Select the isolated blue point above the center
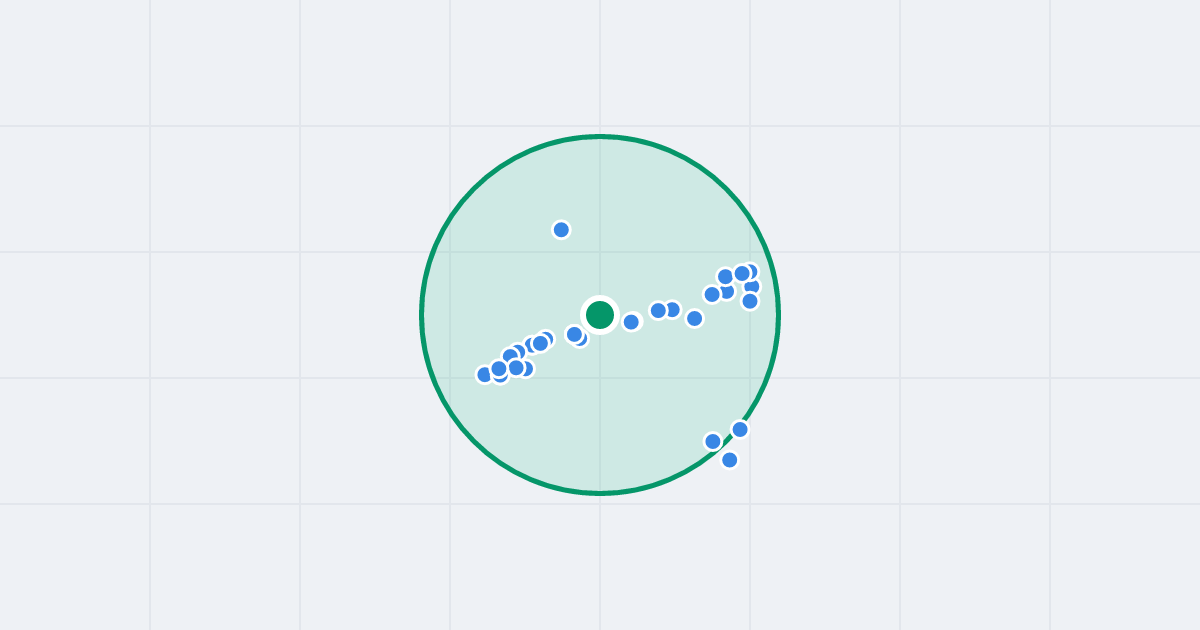The width and height of the screenshot is (1200, 630). [x=561, y=230]
